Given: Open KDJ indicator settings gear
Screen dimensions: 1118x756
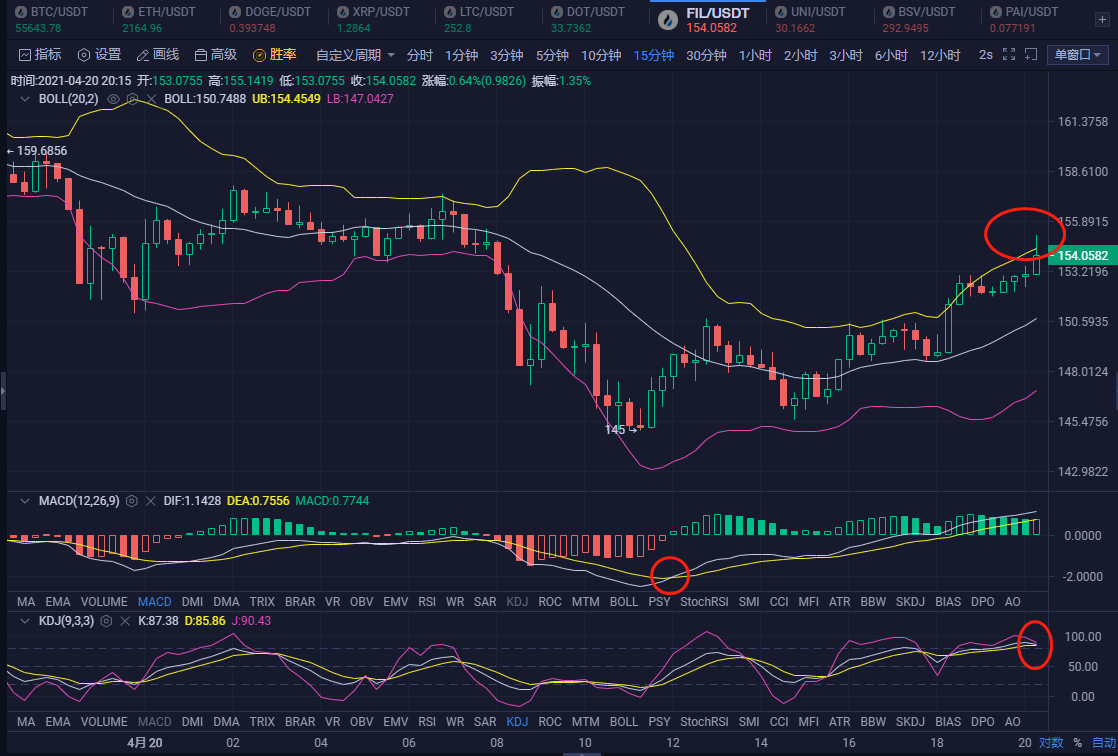Looking at the screenshot, I should (x=104, y=621).
